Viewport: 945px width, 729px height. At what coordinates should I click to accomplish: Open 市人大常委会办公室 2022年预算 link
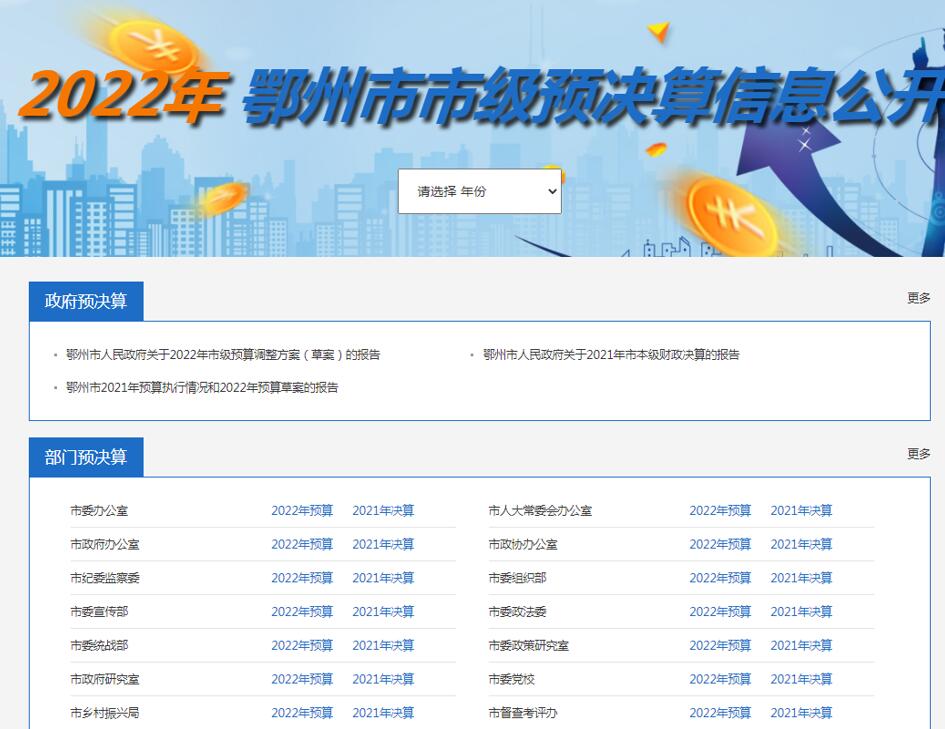(720, 511)
